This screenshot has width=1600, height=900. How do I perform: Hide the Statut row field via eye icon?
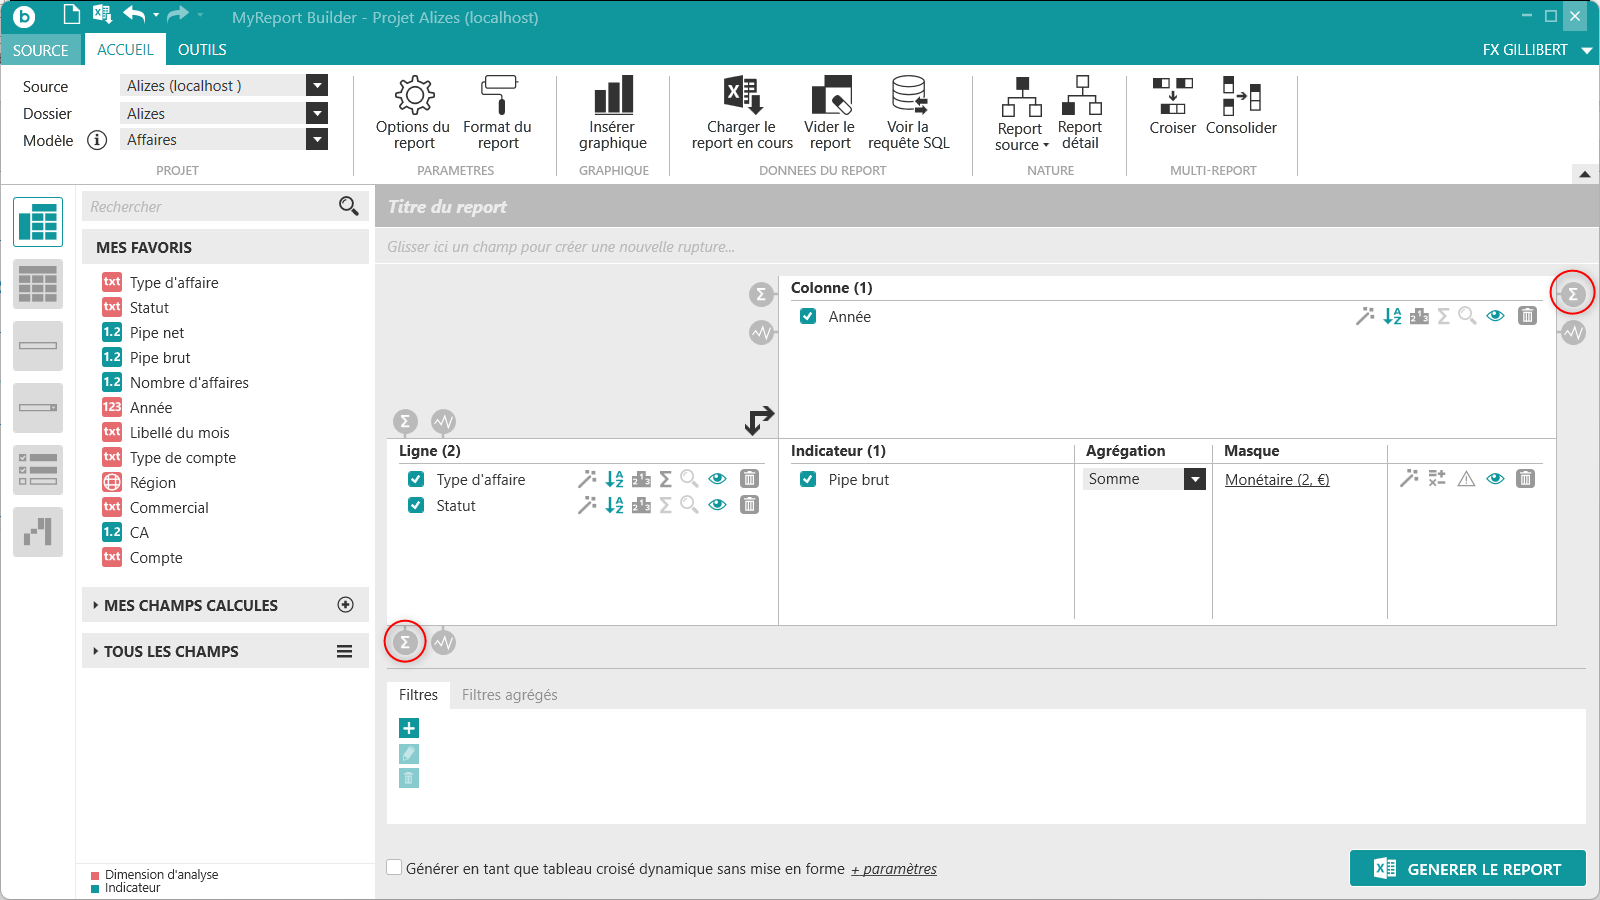[717, 505]
